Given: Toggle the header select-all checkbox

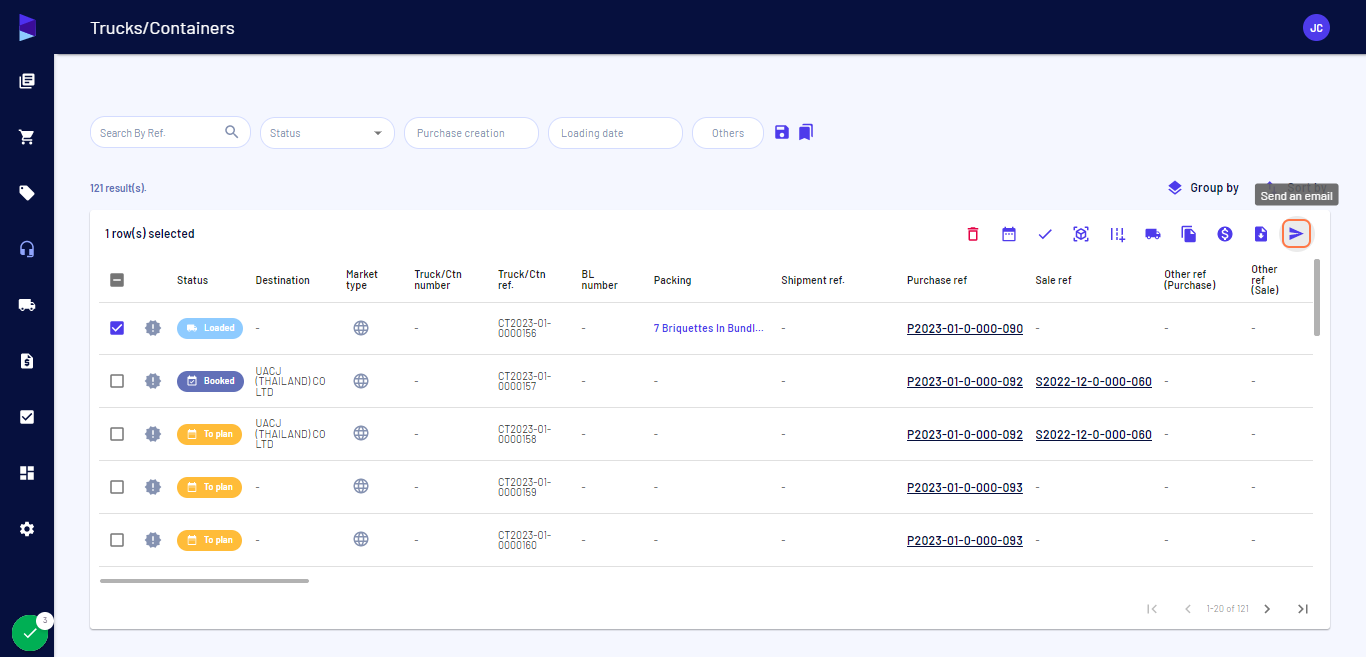Looking at the screenshot, I should pos(117,280).
